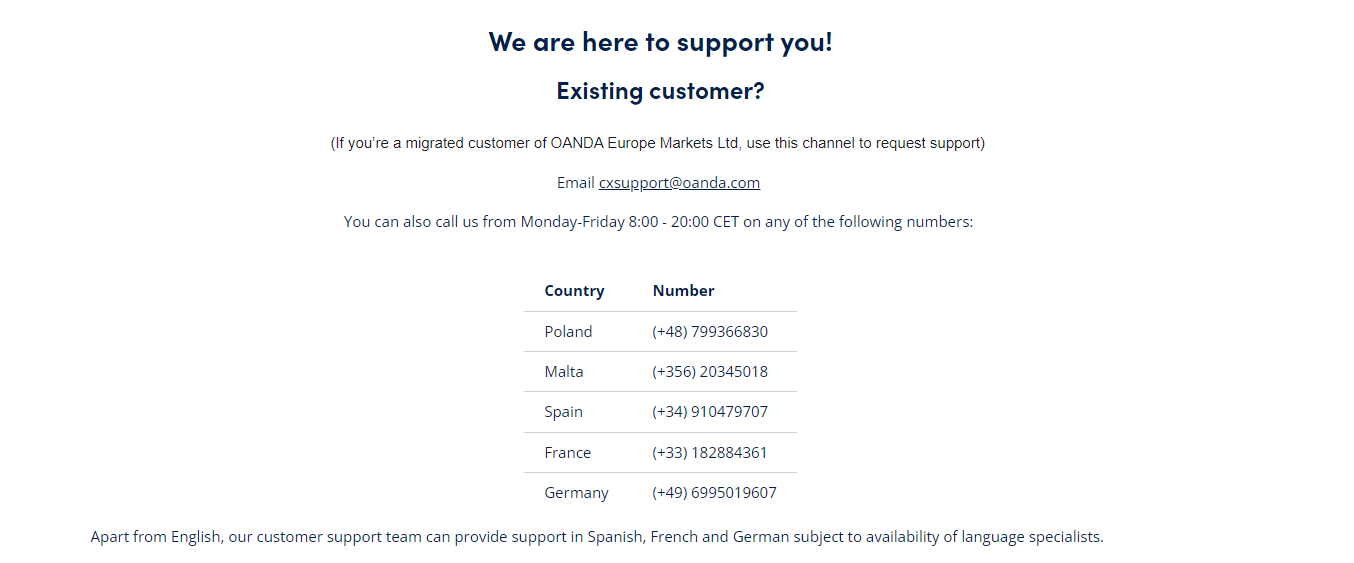Image resolution: width=1354 pixels, height=563 pixels.
Task: Click the Poland cell in the table
Action: 568,332
